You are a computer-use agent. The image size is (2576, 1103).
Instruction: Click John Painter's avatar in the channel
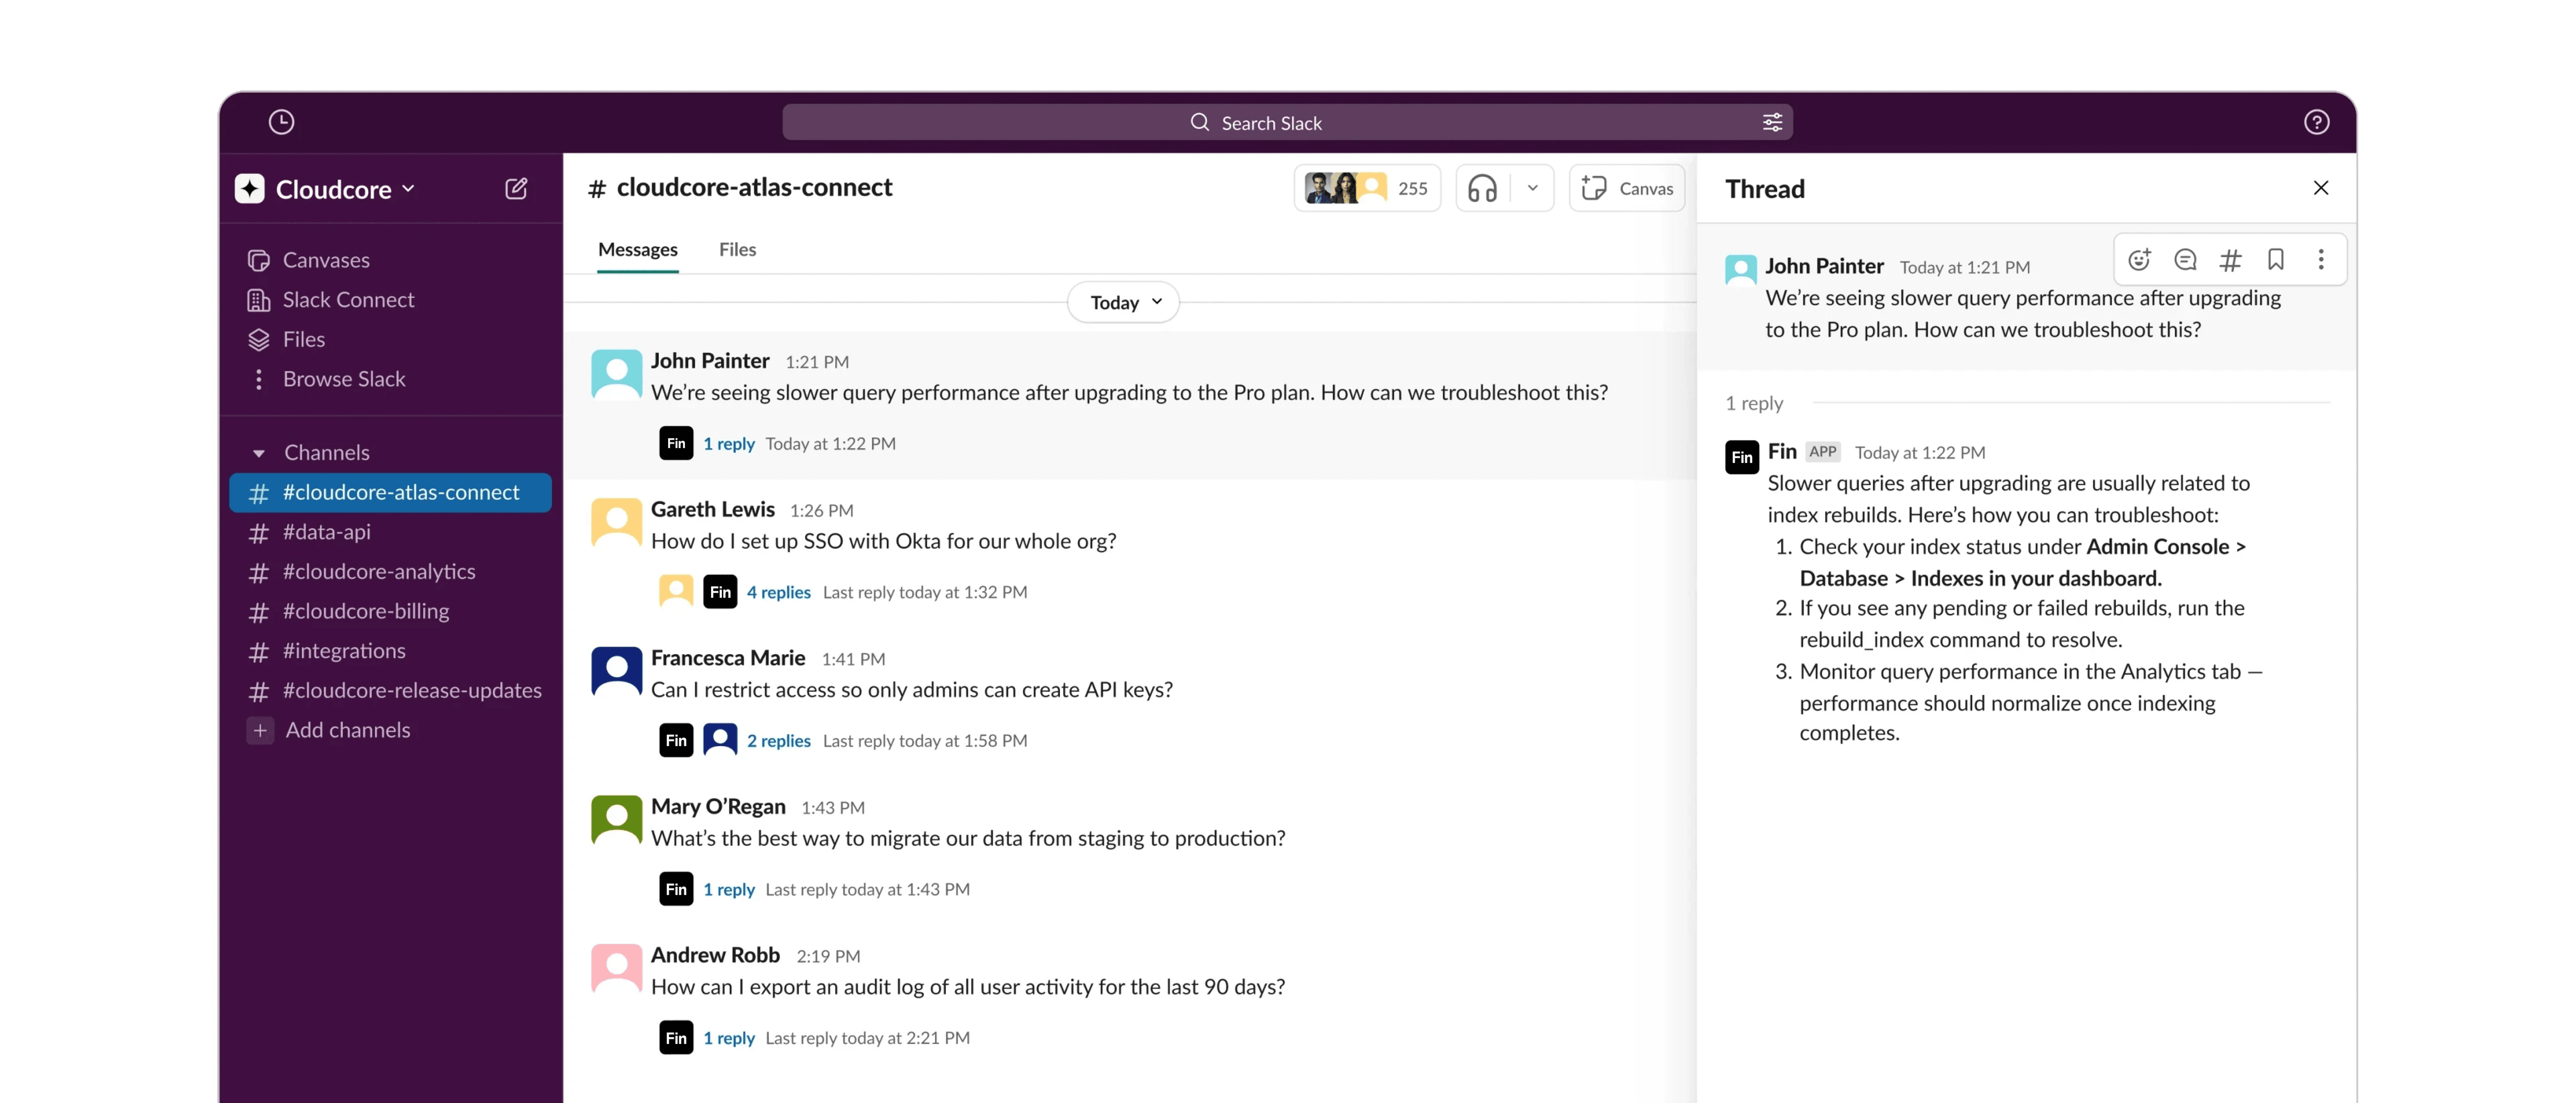[616, 375]
